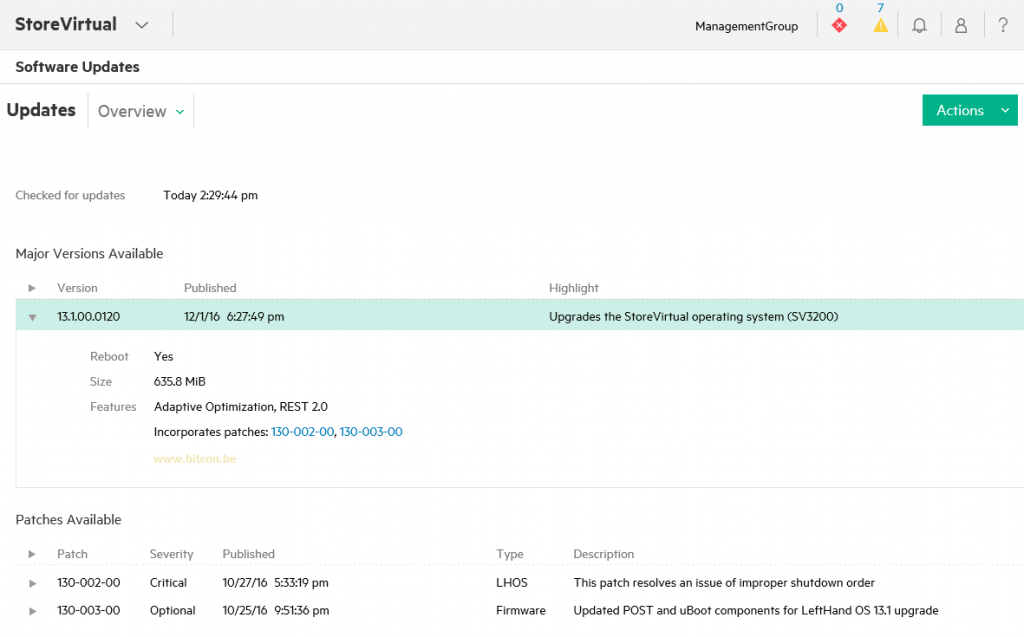Expand patch 130-002-00 row
This screenshot has height=637, width=1024.
pyautogui.click(x=32, y=583)
